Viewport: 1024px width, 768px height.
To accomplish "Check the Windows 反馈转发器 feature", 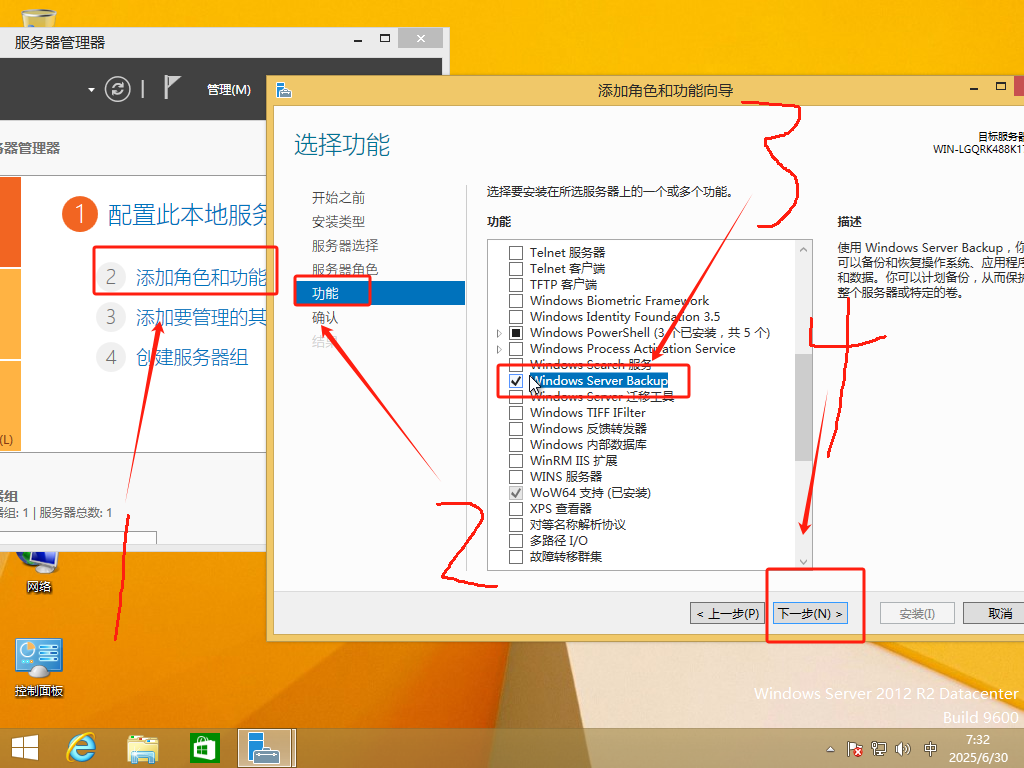I will 516,428.
